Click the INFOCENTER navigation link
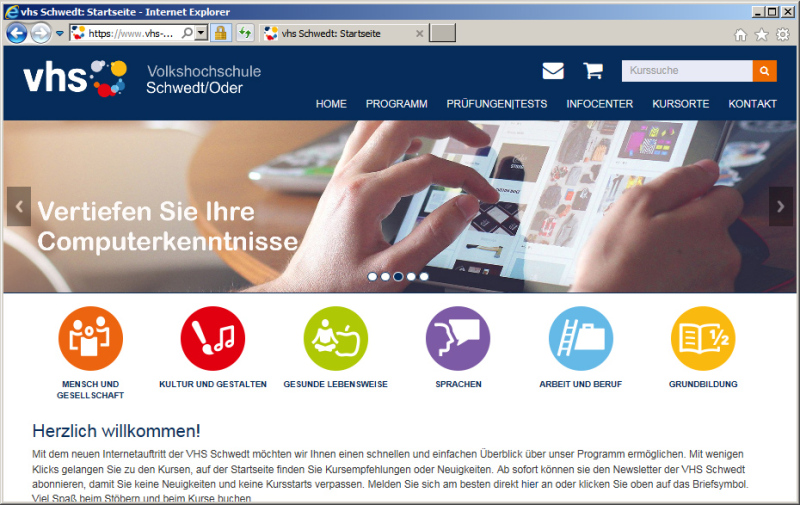This screenshot has width=800, height=505. 599,104
